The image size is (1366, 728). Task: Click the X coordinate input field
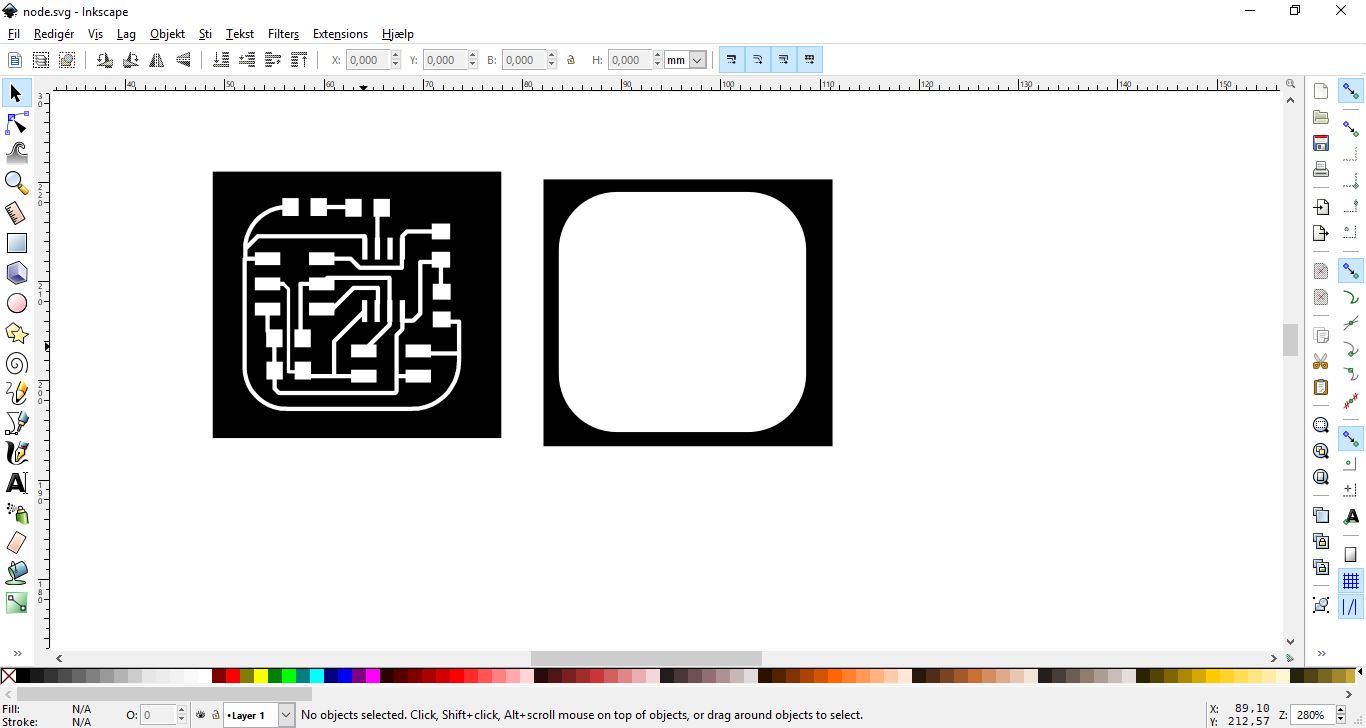(367, 60)
